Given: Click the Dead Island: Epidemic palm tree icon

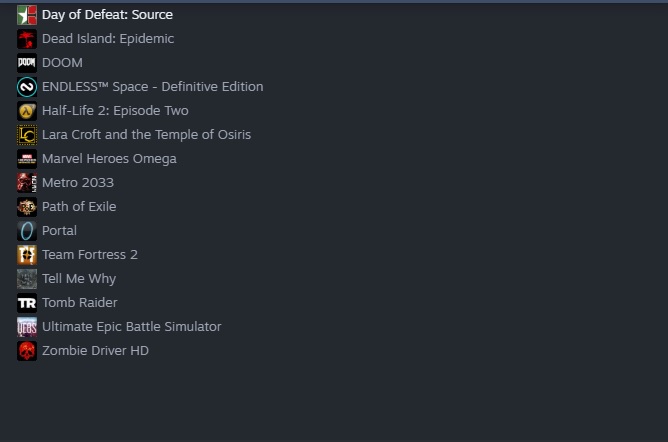Looking at the screenshot, I should click(27, 39).
